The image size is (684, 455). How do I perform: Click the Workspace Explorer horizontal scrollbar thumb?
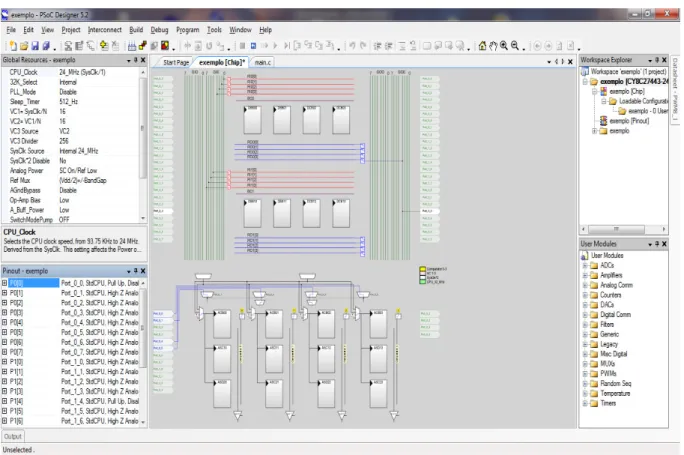[x=616, y=229]
